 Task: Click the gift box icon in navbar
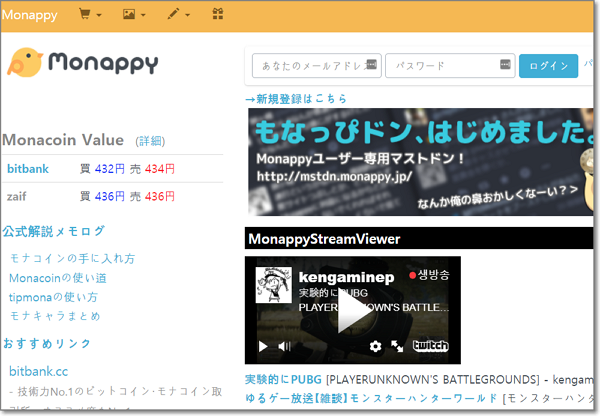tap(218, 15)
